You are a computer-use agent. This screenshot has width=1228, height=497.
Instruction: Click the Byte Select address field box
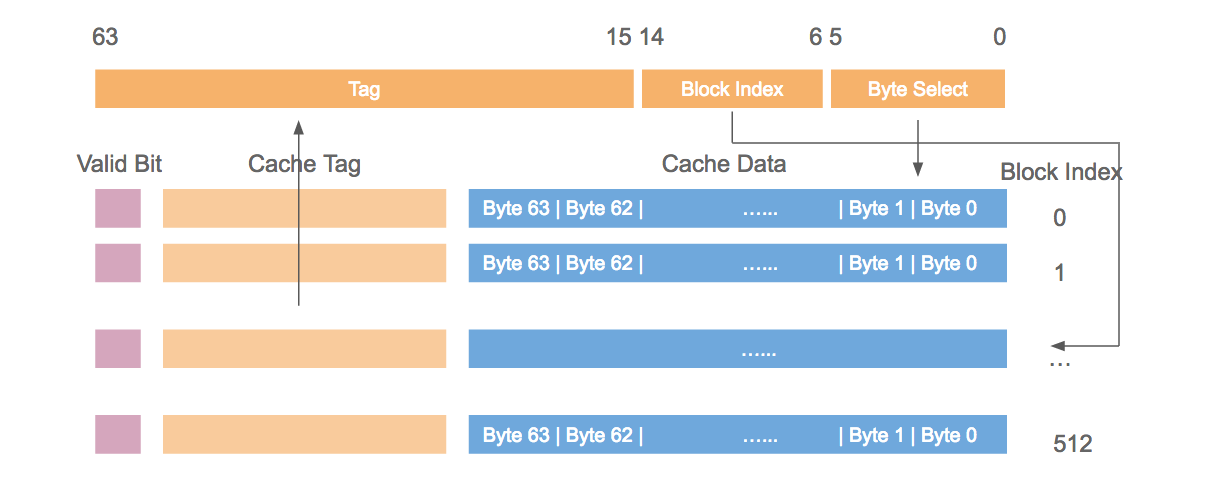coord(917,88)
